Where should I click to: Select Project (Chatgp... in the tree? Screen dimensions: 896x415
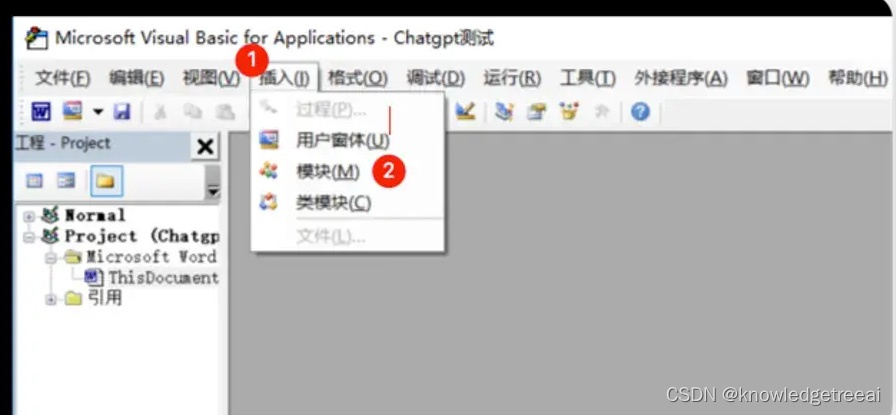click(141, 236)
